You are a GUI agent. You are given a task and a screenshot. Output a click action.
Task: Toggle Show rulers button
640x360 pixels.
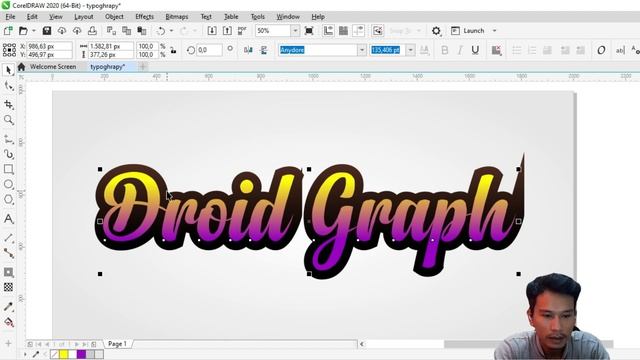click(328, 31)
